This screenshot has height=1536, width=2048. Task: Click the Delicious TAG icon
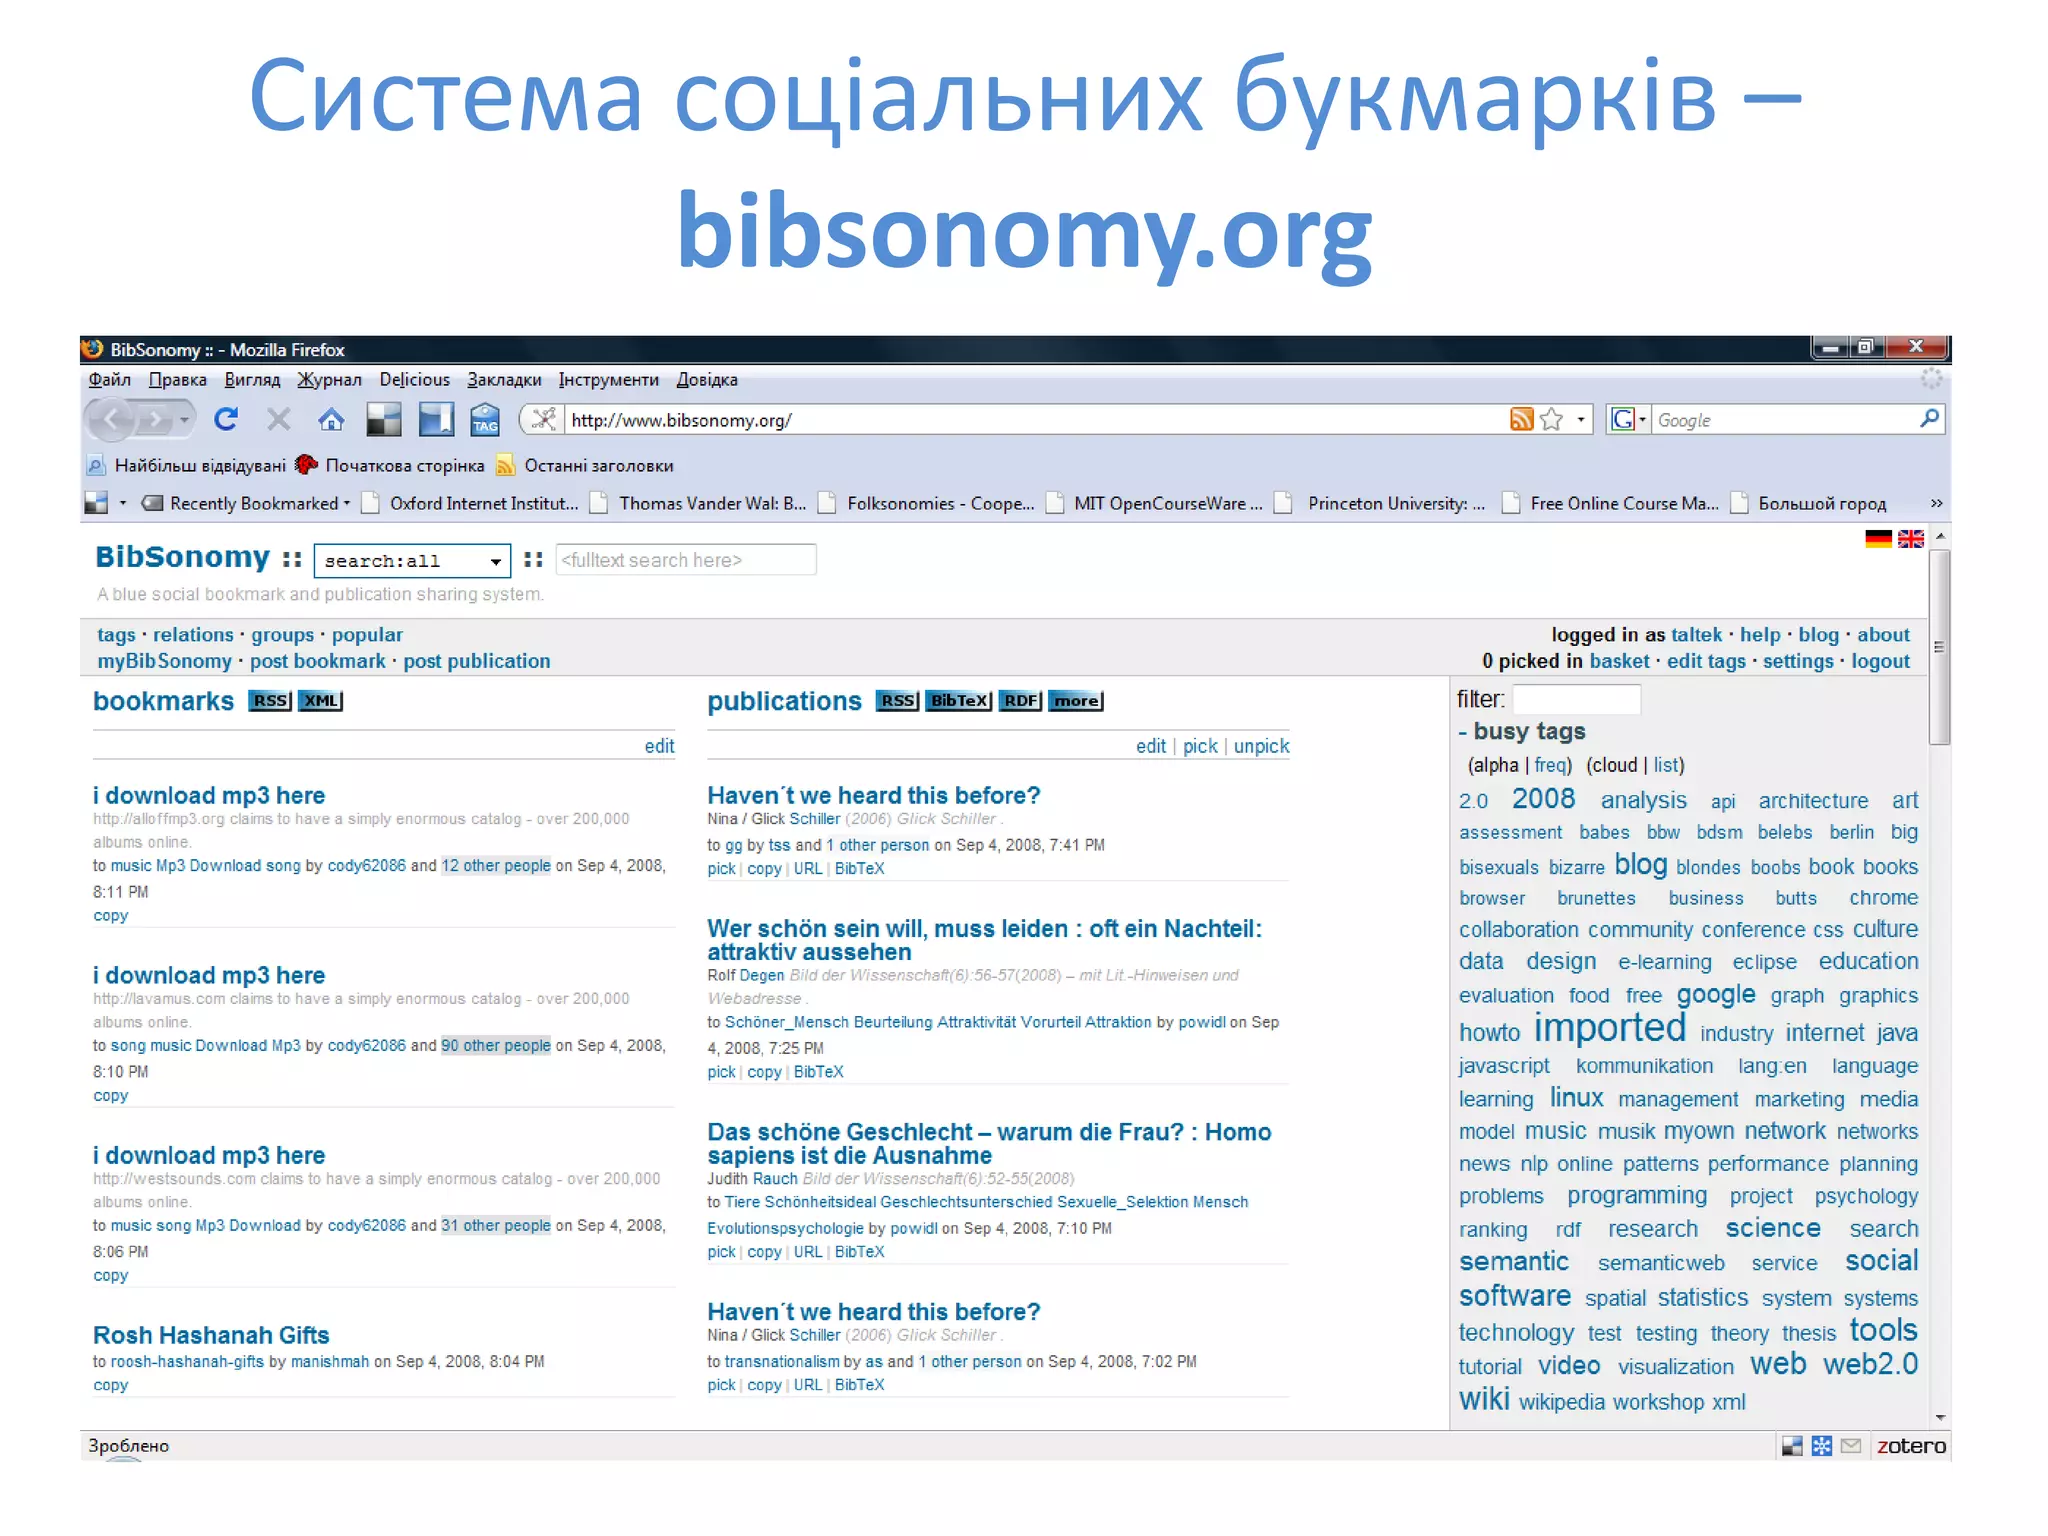[485, 419]
